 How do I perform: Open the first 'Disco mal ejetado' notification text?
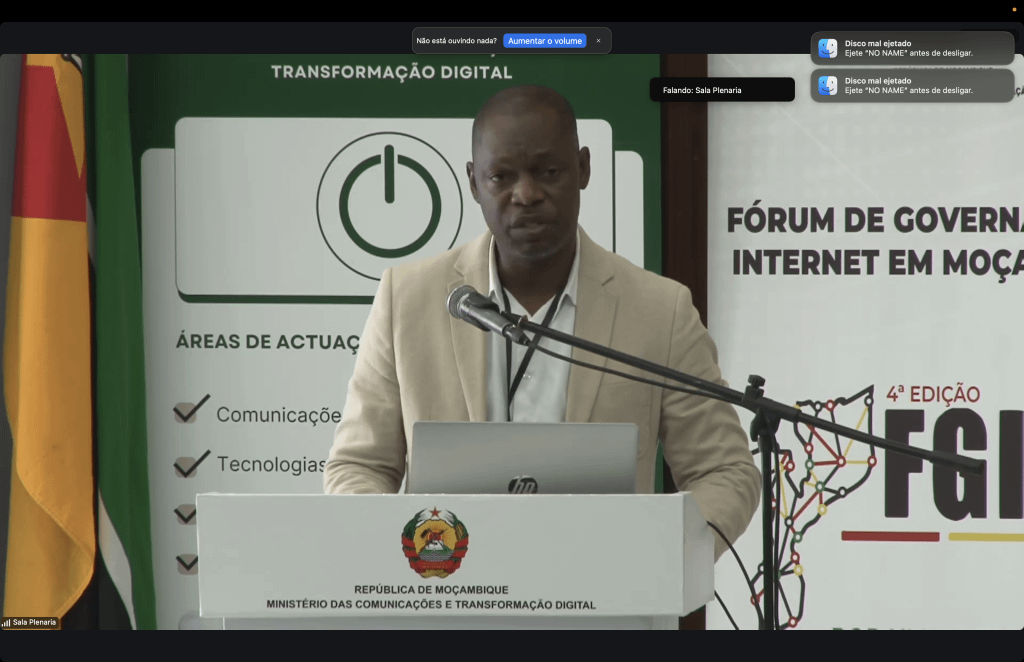tap(908, 48)
